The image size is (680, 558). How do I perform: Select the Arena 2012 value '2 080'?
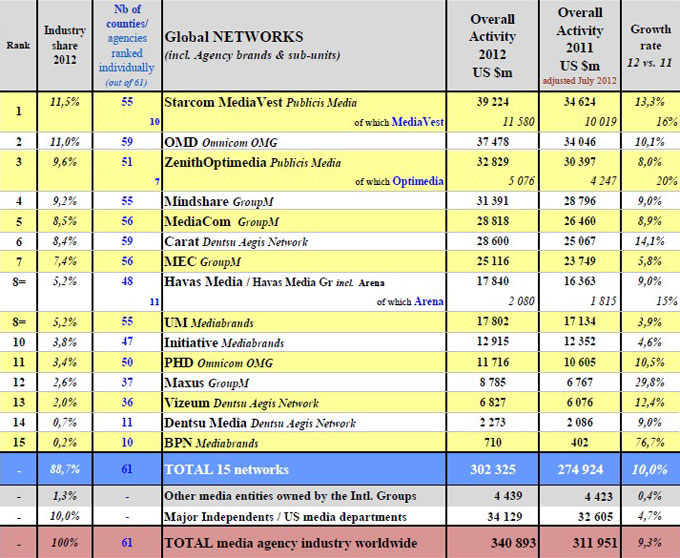point(522,301)
